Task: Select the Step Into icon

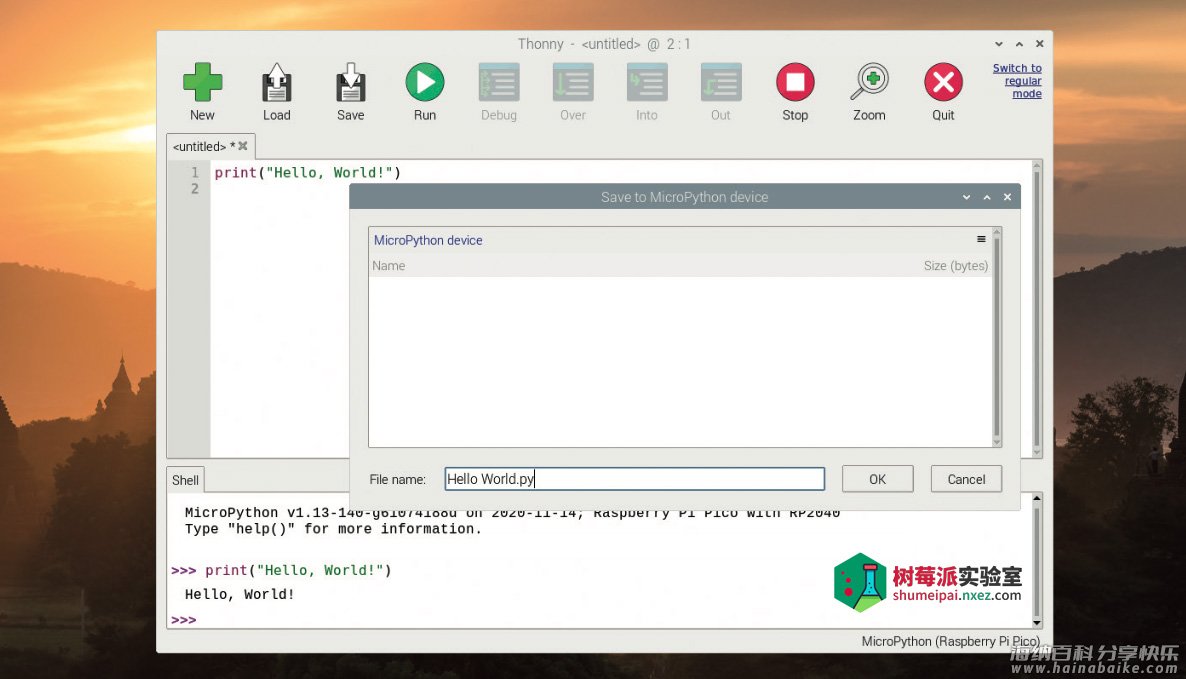Action: (x=647, y=82)
